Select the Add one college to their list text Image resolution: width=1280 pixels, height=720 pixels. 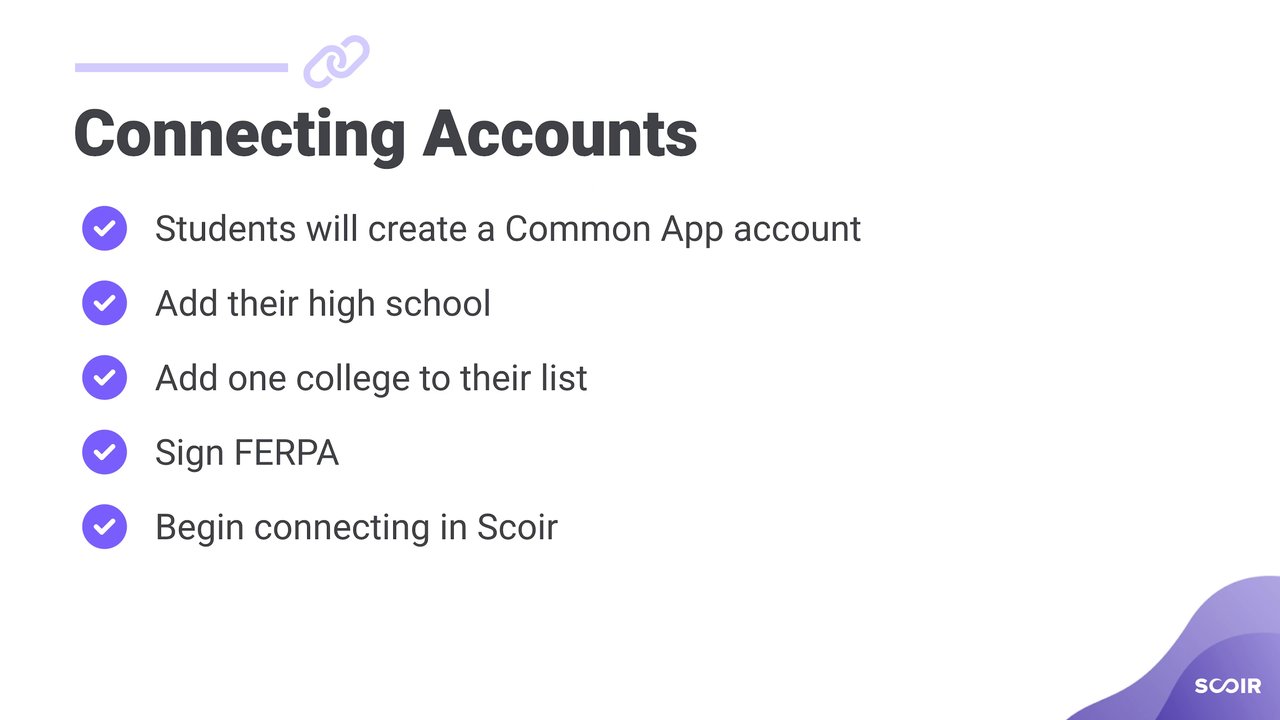coord(371,378)
